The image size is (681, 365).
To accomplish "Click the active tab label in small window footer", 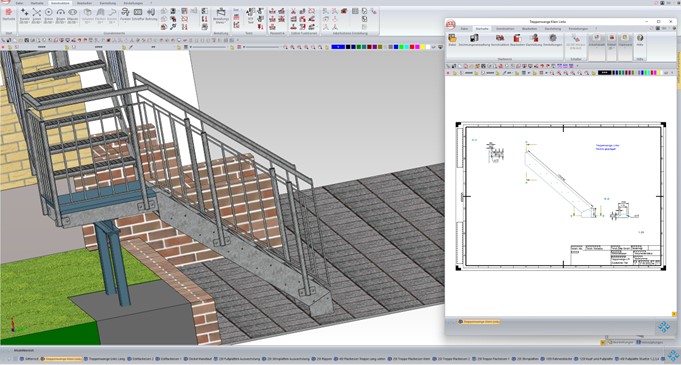I will pos(479,322).
